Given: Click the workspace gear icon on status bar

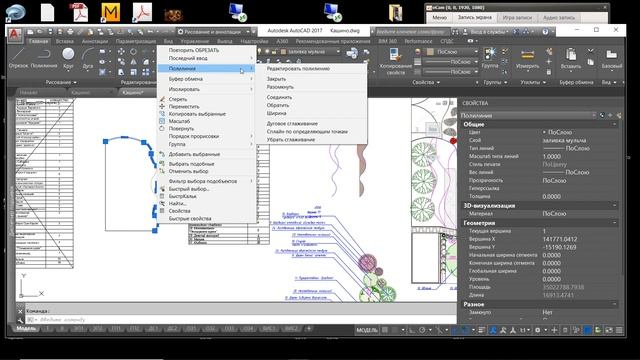Looking at the screenshot, I should click(538, 330).
